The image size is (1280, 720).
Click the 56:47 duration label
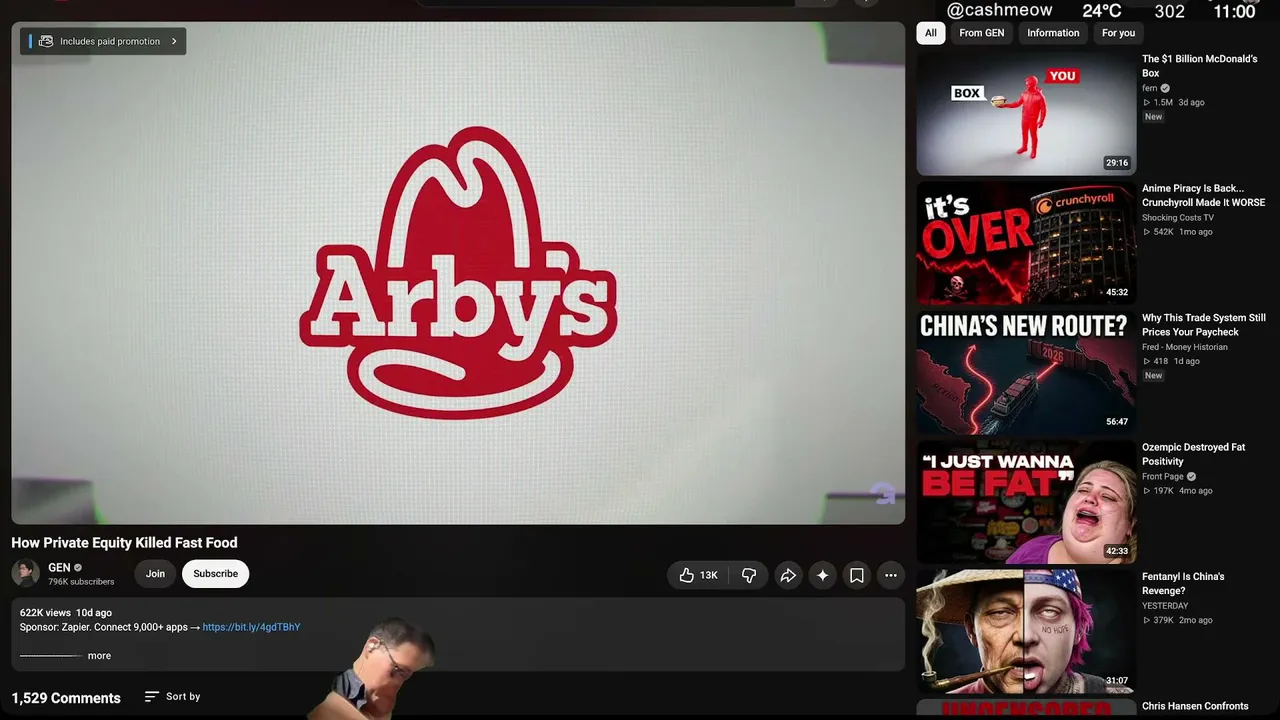pos(1117,422)
